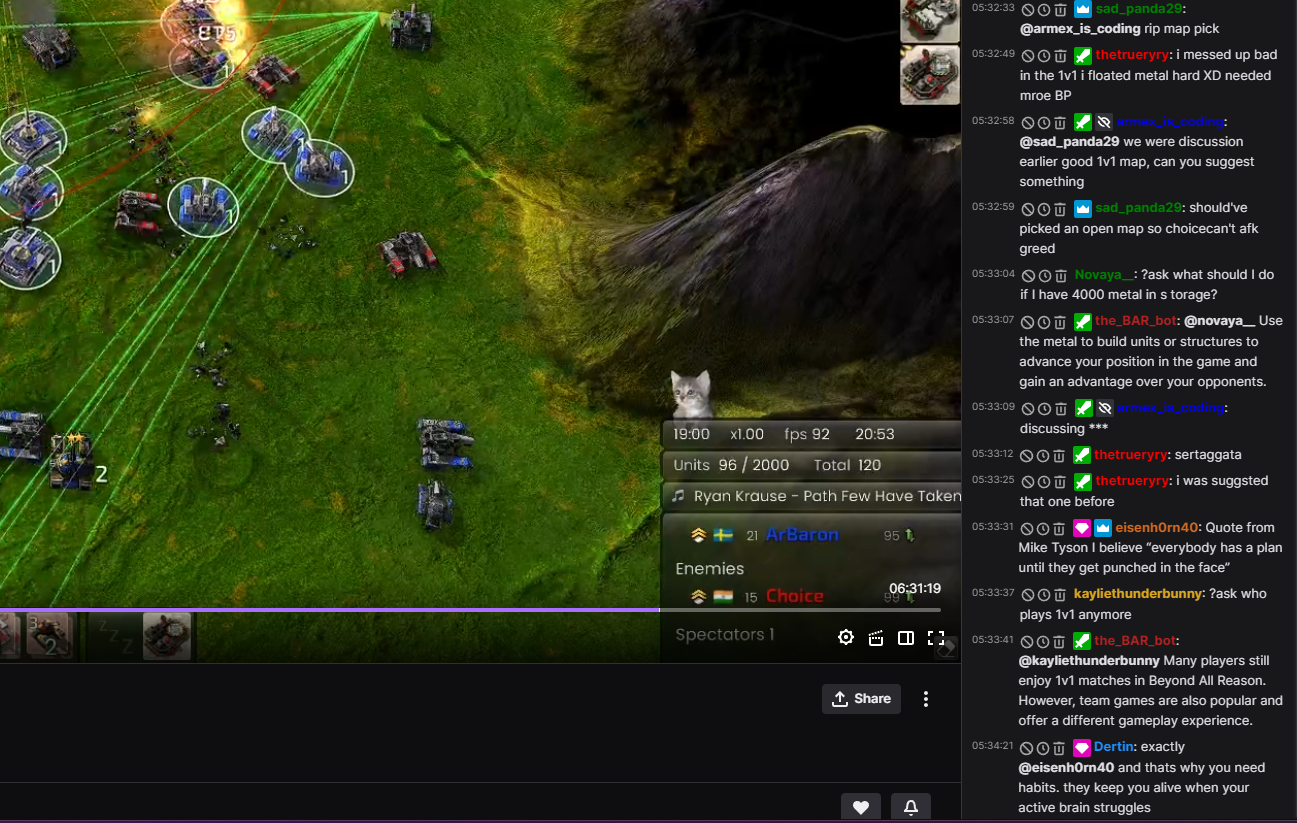1297x823 pixels.
Task: Delete the 05:33:12 sertaggata message
Action: [1060, 455]
